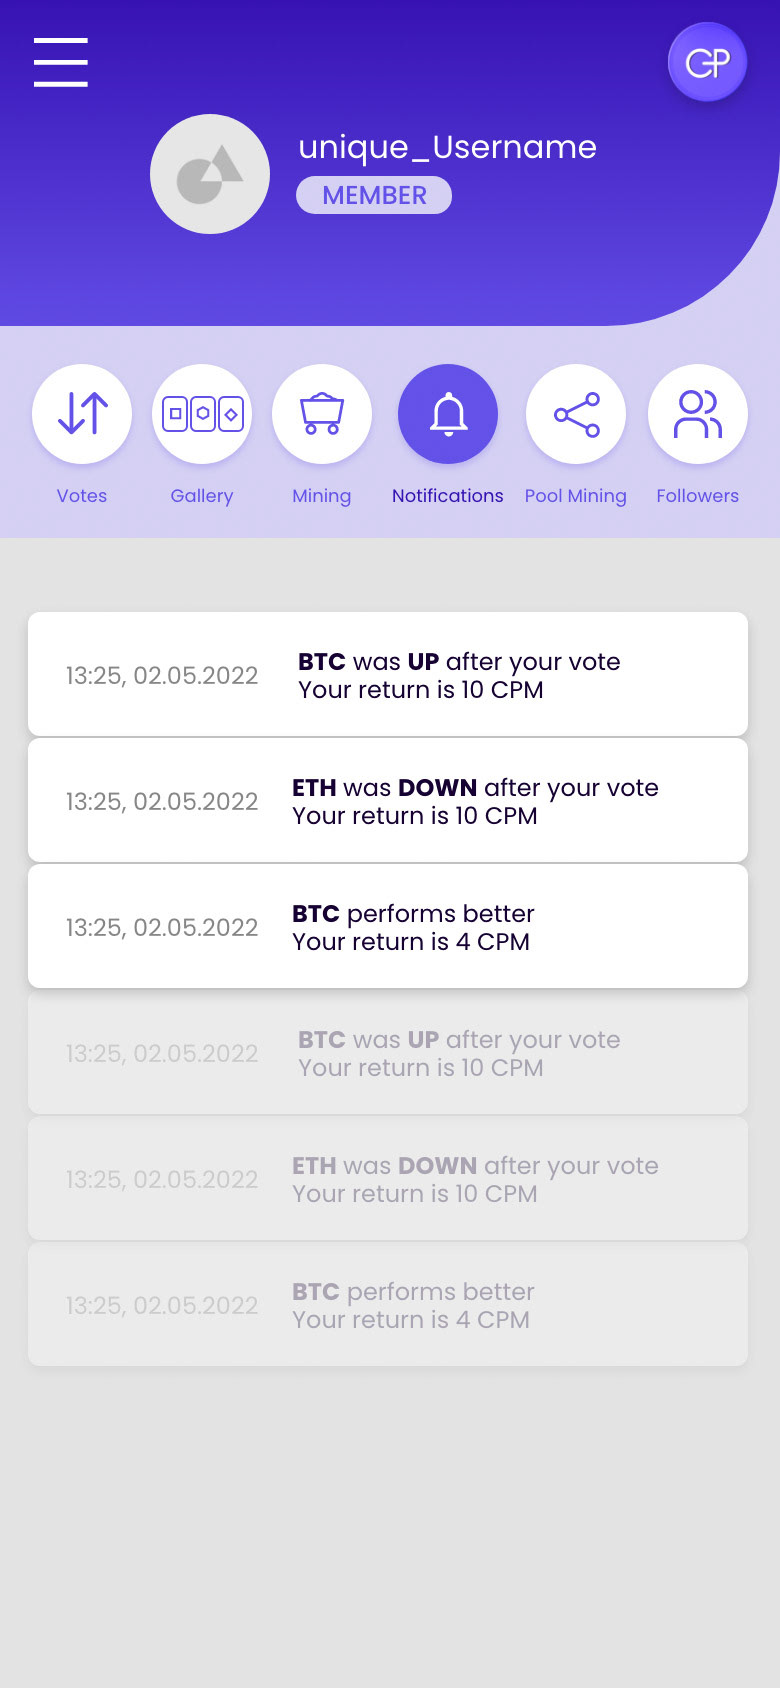This screenshot has height=1688, width=780.
Task: Switch to the Pool Mining tab label
Action: point(576,496)
